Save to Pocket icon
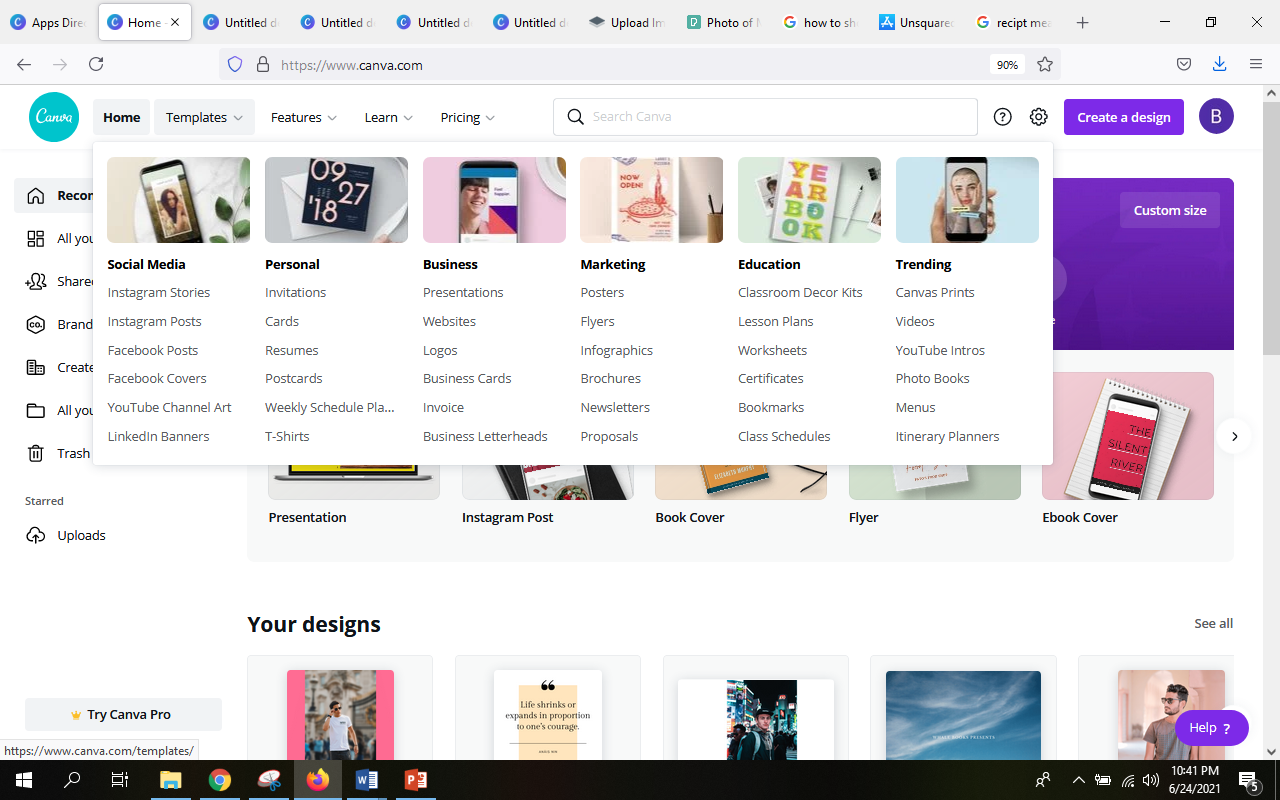Screen dimensions: 1280x800 pyautogui.click(x=1183, y=64)
